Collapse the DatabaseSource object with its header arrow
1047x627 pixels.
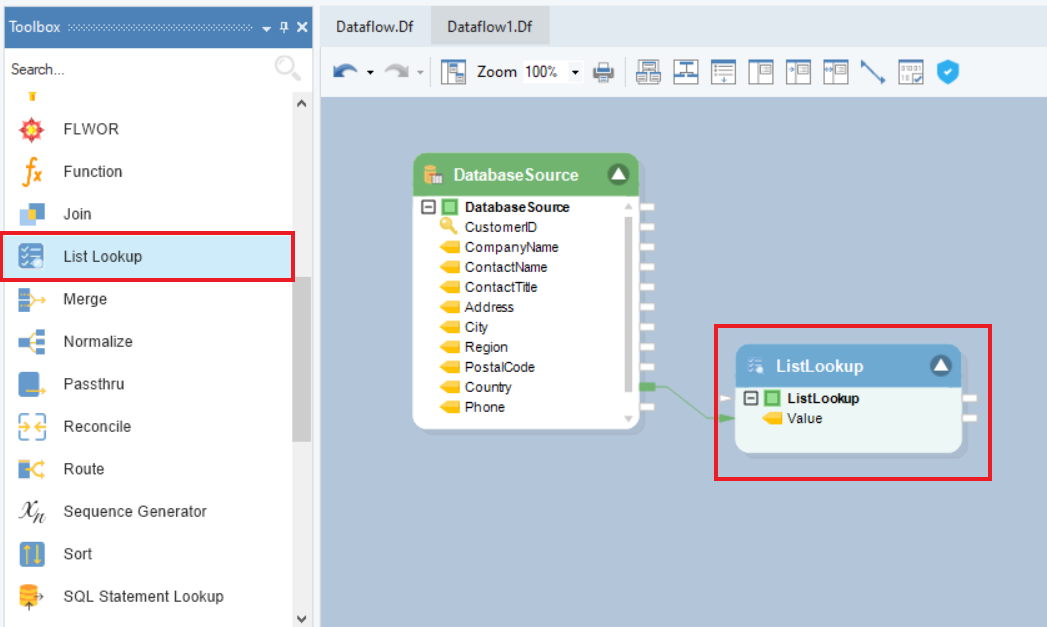[618, 175]
